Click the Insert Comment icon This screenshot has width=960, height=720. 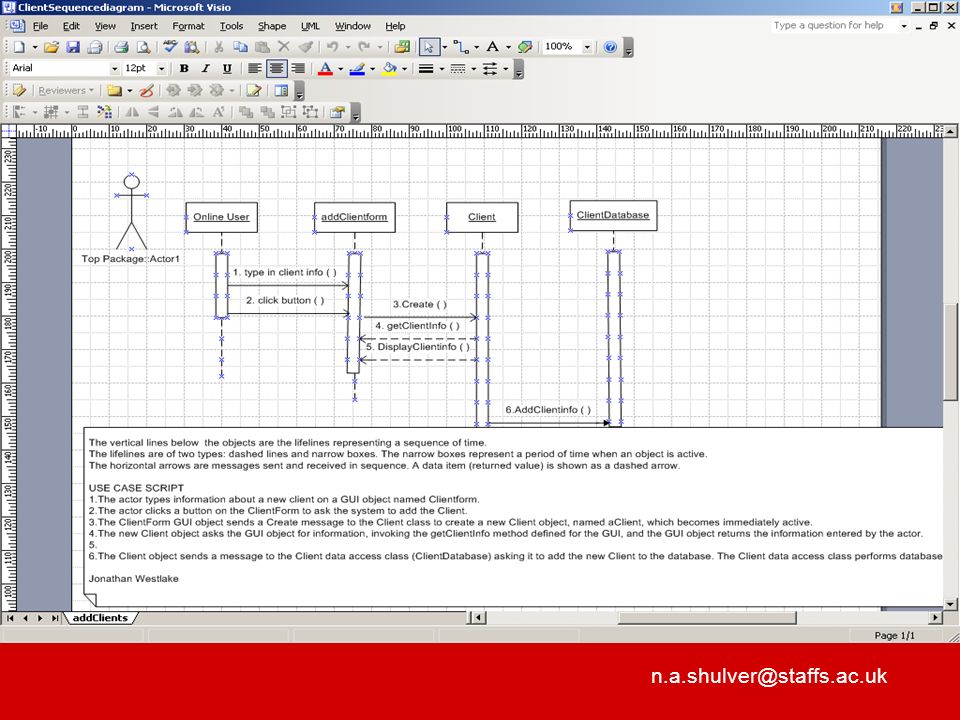click(x=114, y=91)
